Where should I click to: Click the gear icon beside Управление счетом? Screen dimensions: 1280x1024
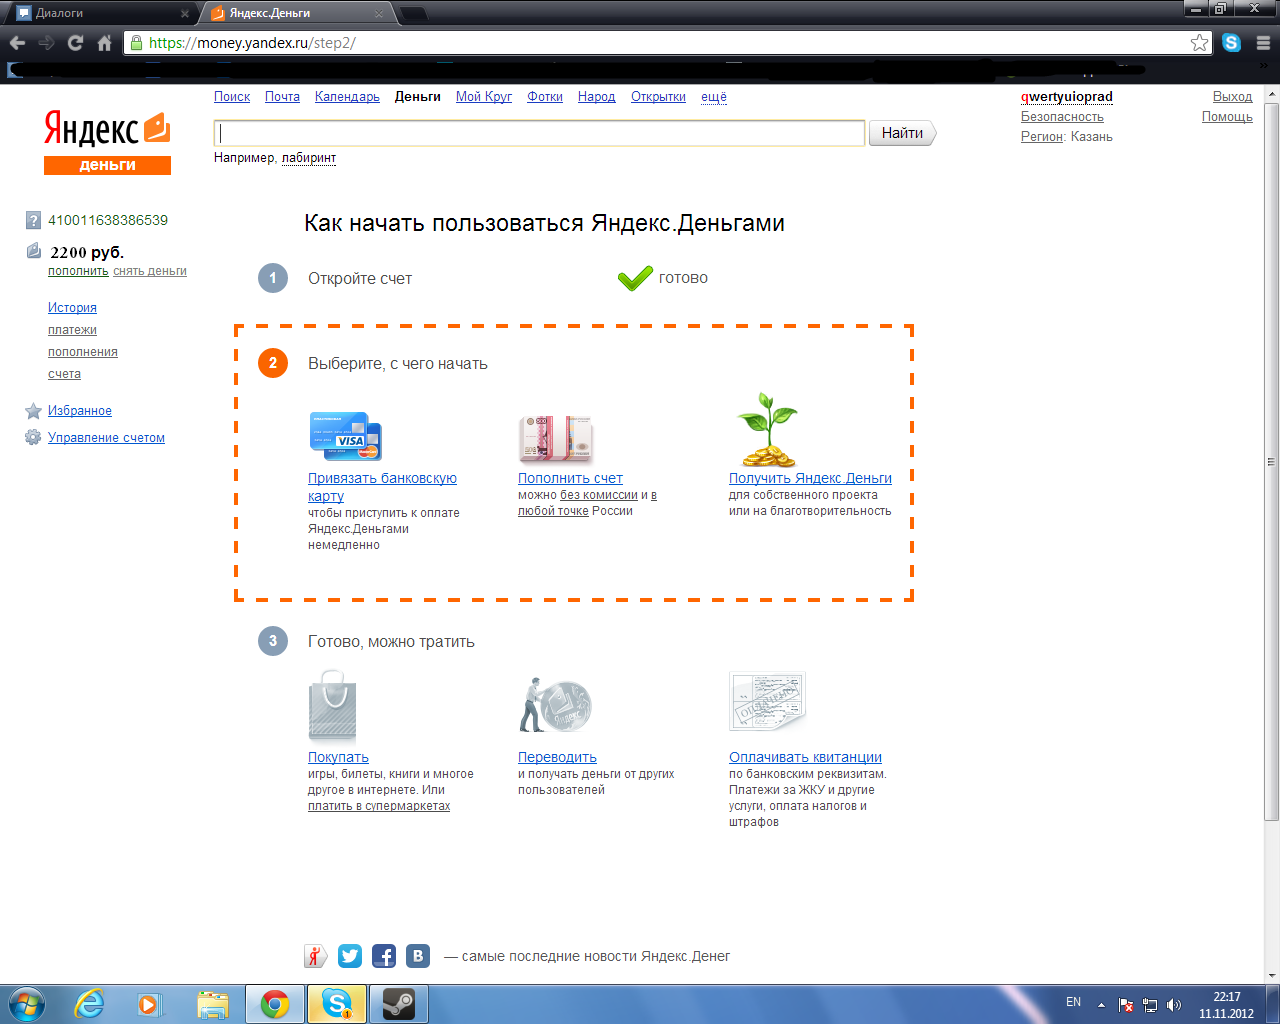(33, 437)
